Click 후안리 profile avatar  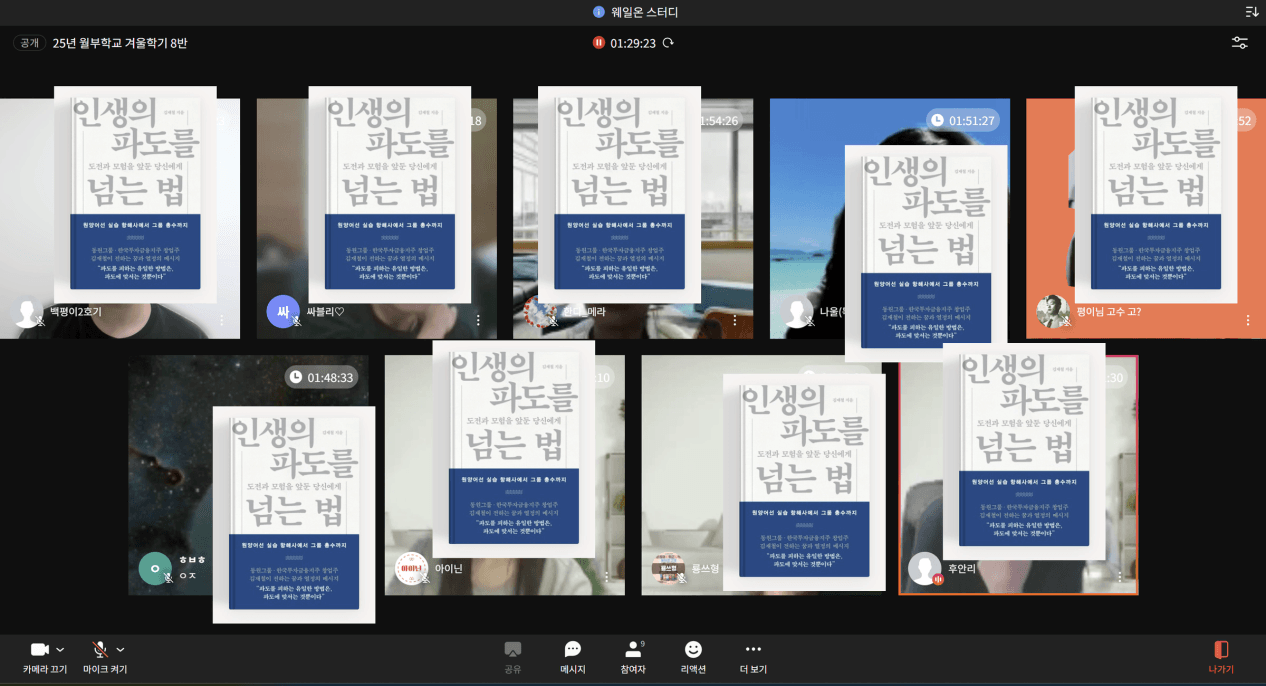click(924, 568)
